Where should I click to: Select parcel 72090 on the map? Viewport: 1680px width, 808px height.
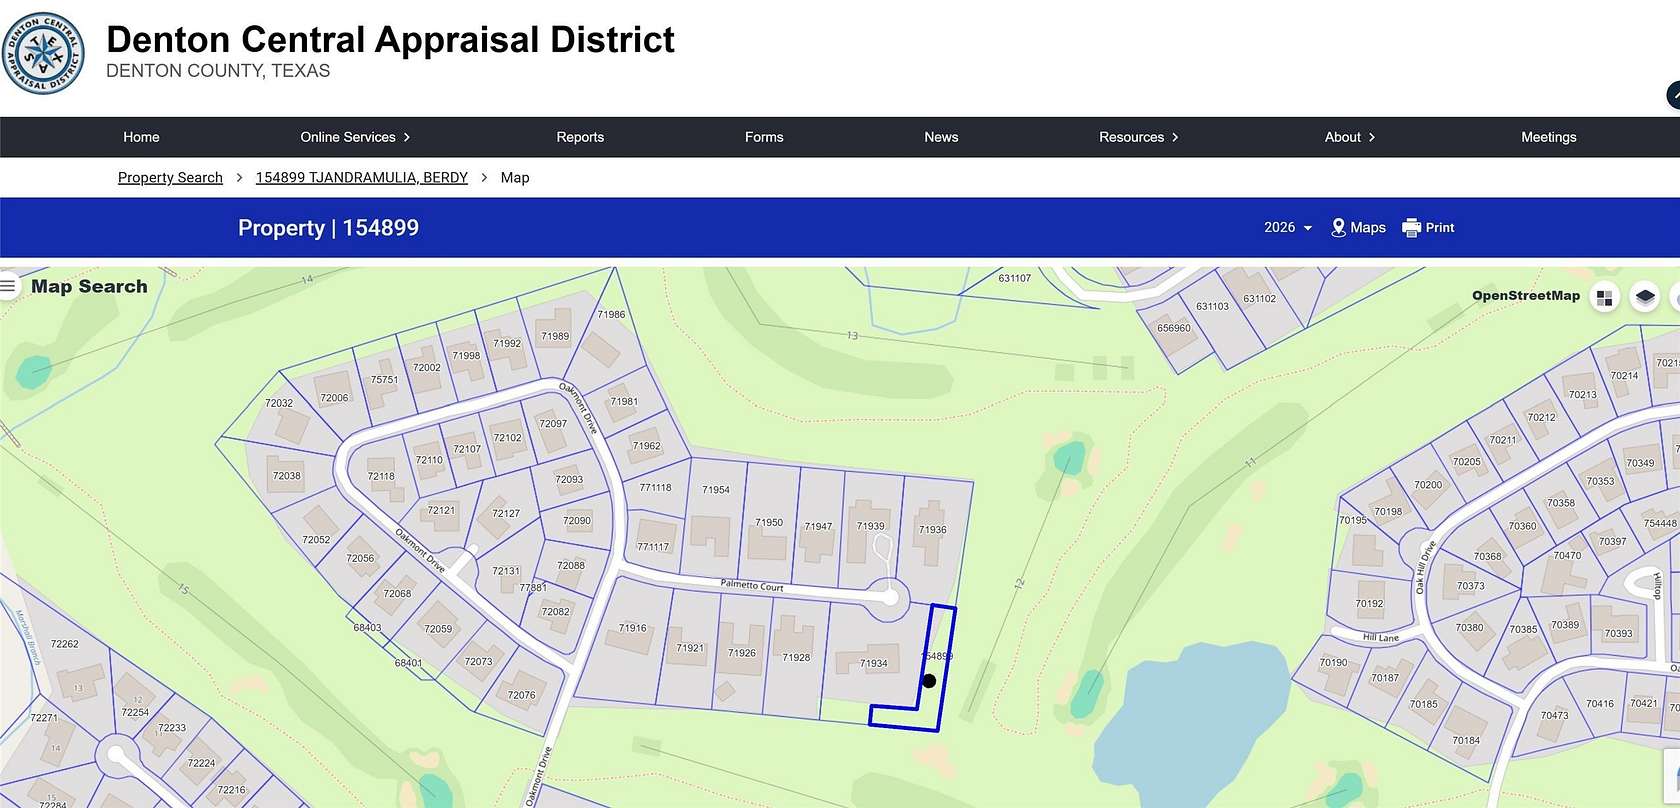577,521
